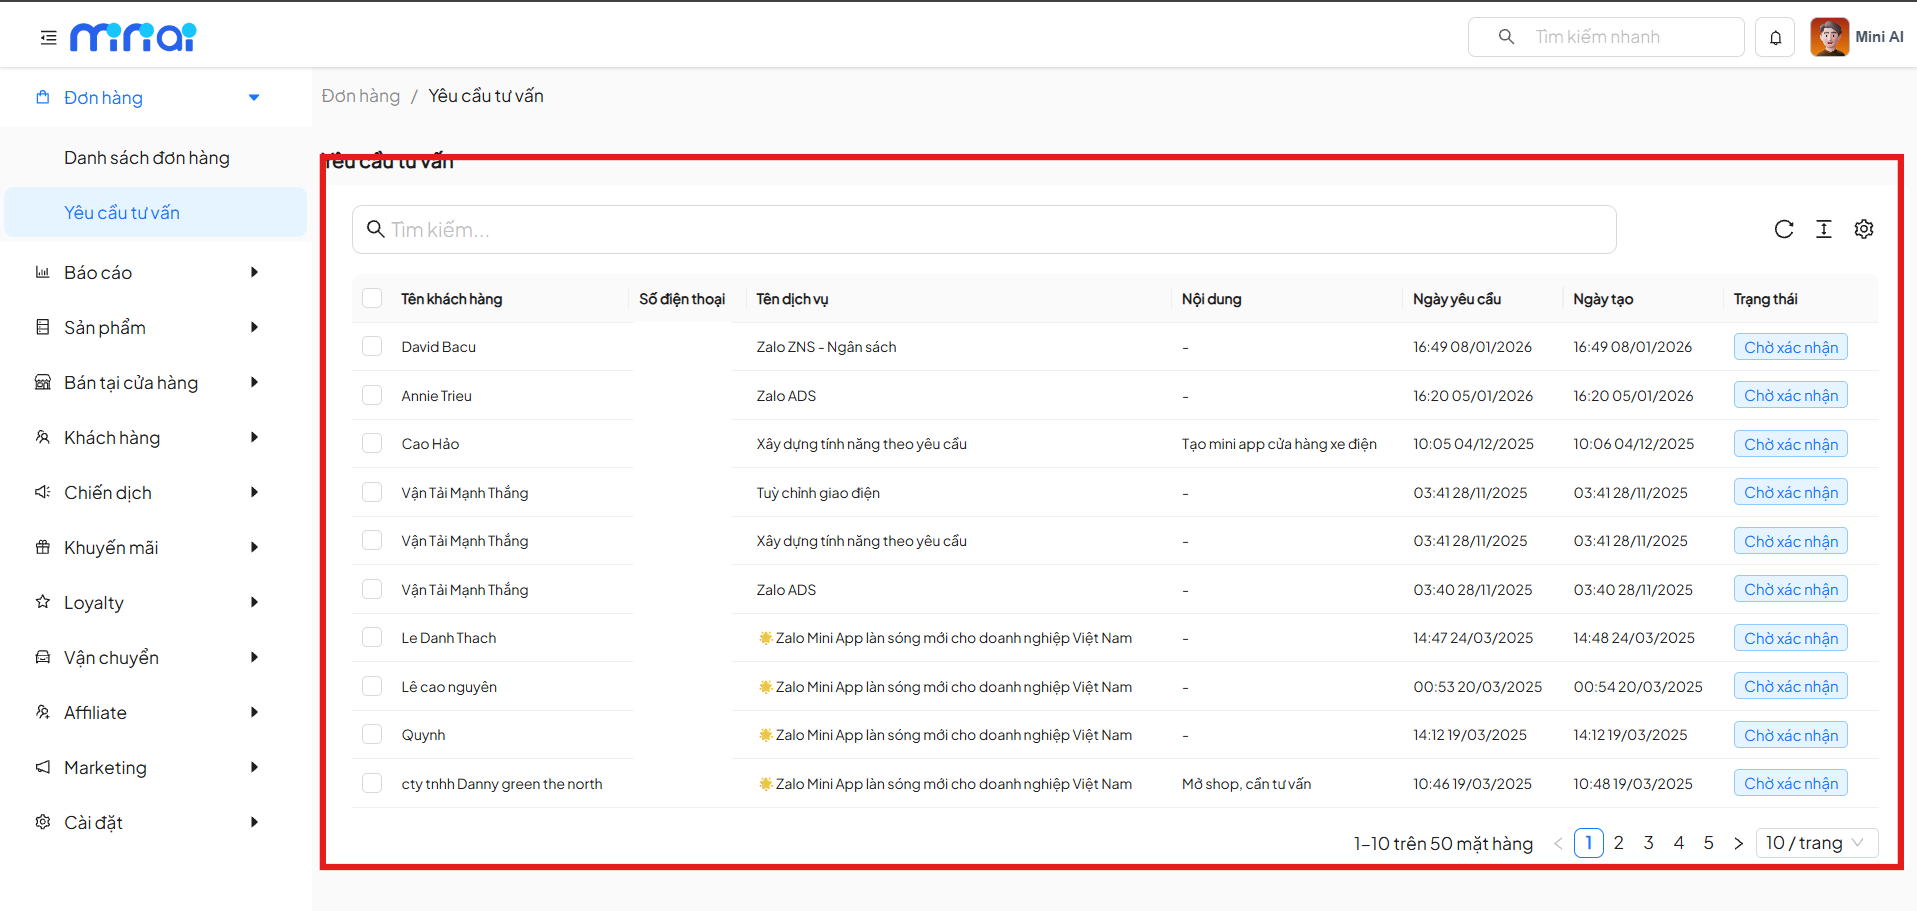
Task: Click the hamburger menu collapse icon
Action: coord(48,38)
